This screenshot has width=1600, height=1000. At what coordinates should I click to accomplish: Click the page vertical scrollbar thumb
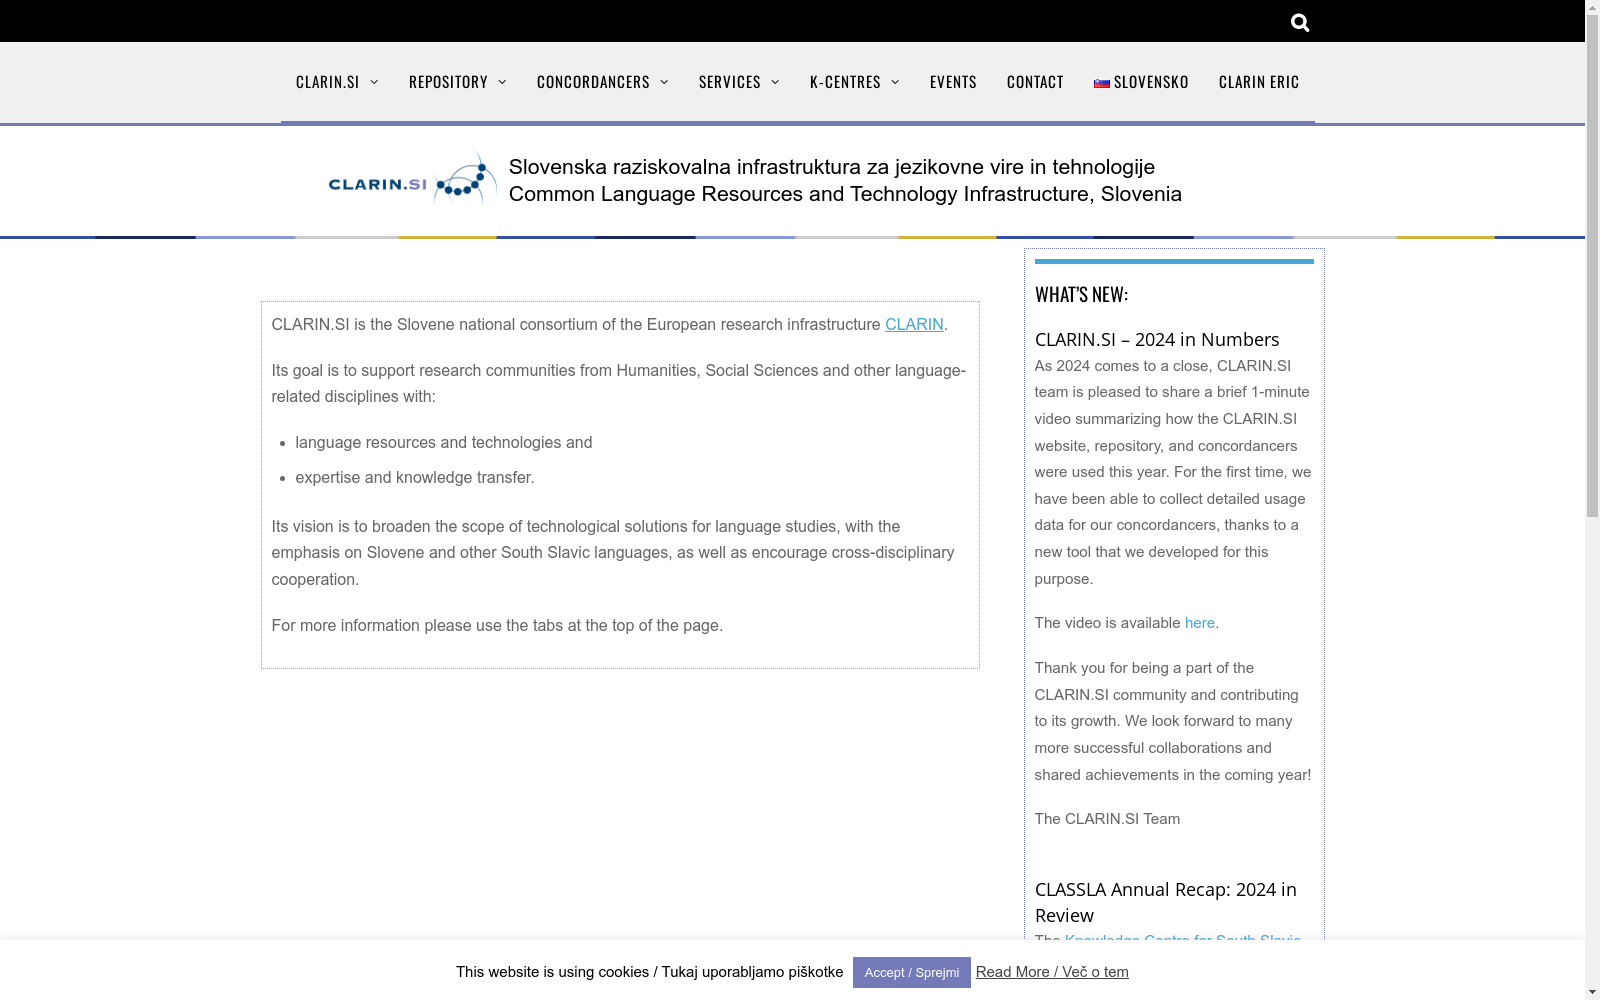pos(1592,266)
